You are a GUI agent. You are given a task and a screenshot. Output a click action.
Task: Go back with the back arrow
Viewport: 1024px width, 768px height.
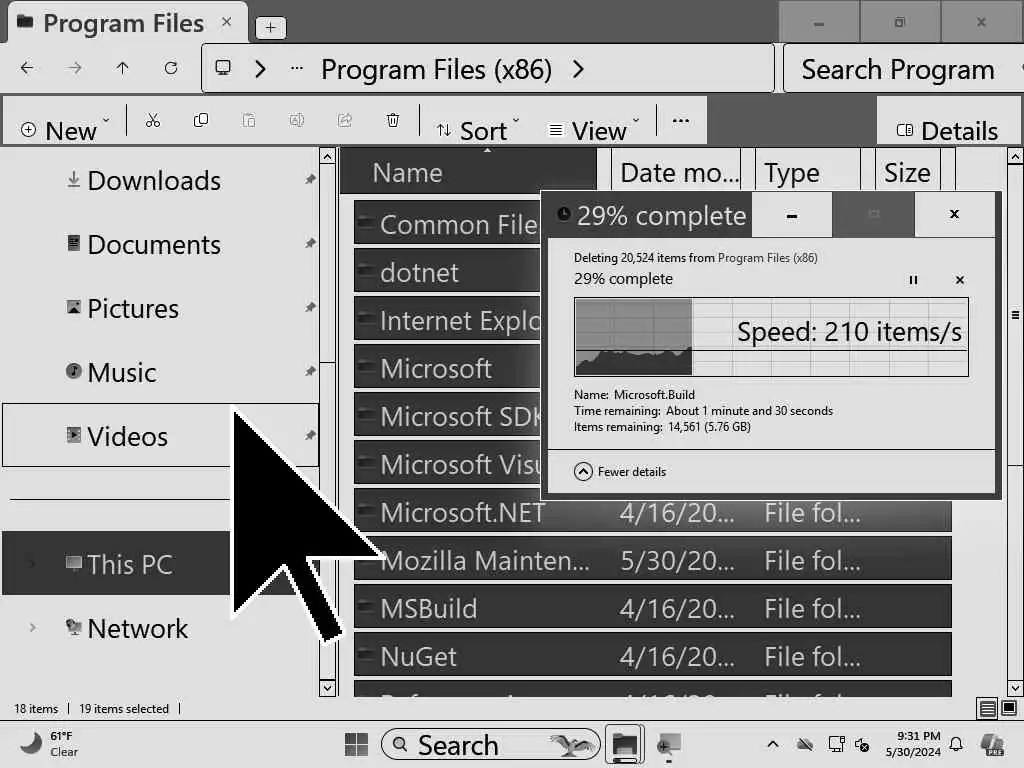27,68
